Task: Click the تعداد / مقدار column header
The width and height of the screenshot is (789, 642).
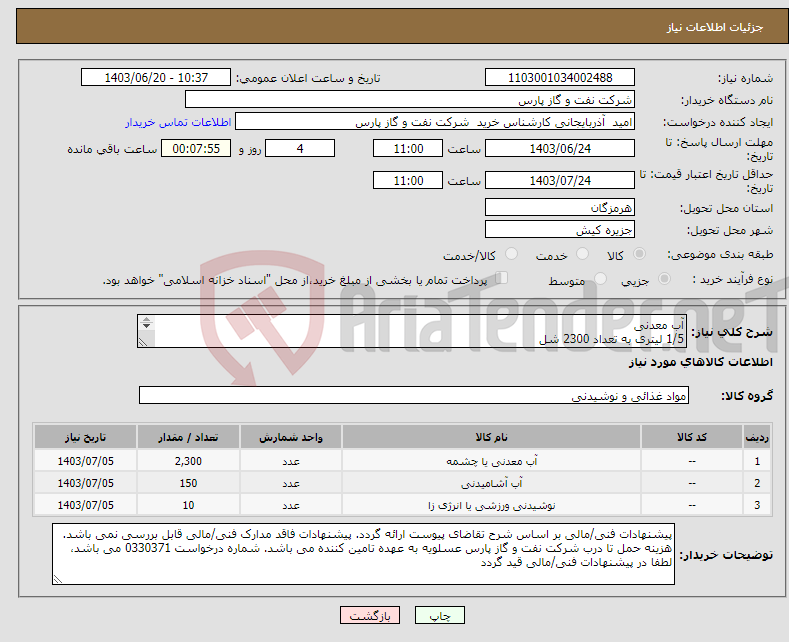Action: tap(188, 437)
